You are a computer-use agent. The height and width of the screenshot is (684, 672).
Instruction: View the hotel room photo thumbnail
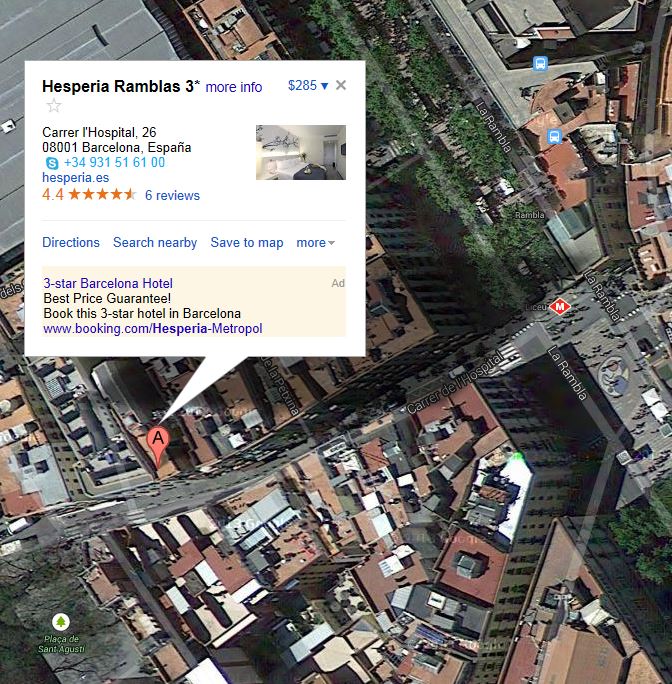[x=301, y=152]
